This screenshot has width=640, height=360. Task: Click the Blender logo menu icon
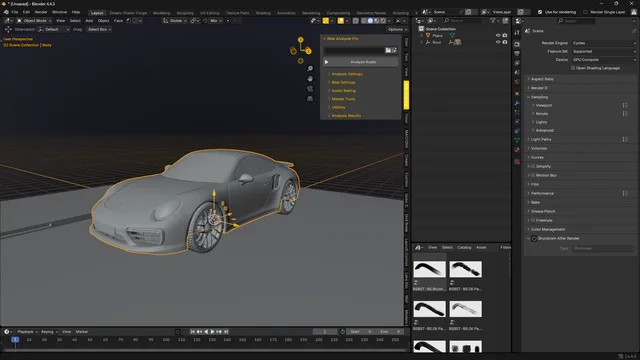tap(6, 12)
